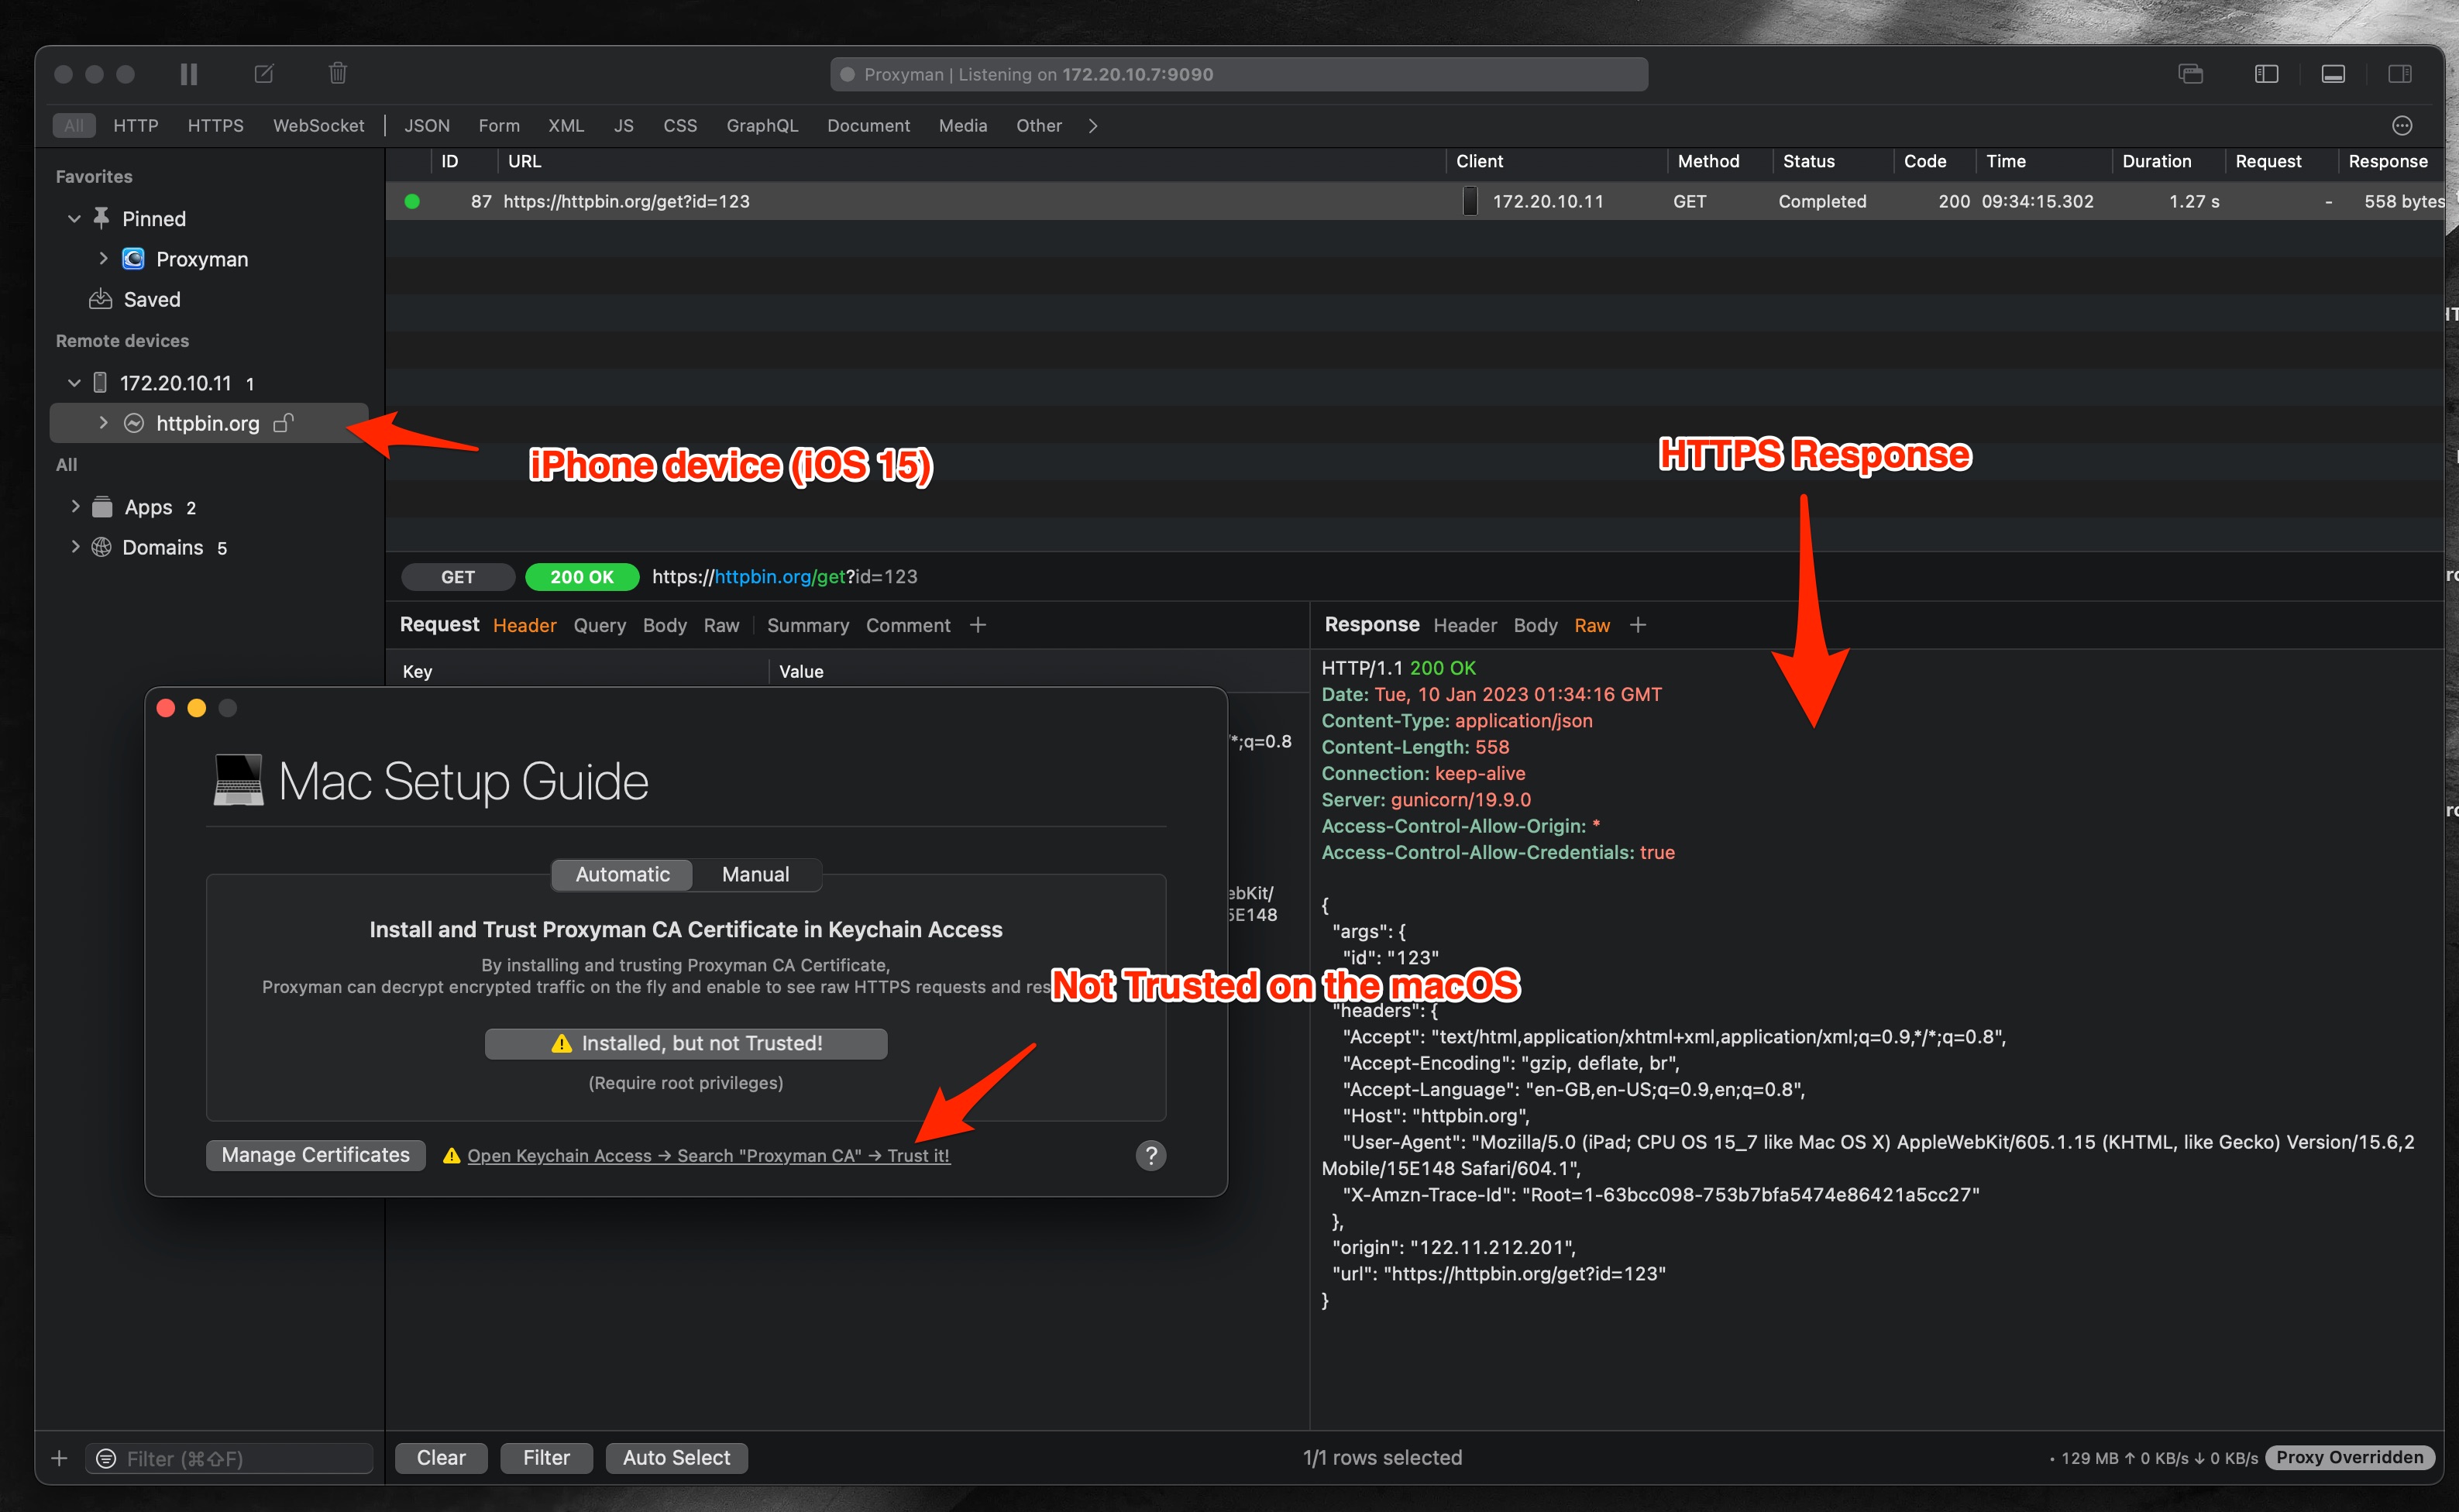Click the compose request icon in toolbar
This screenshot has height=1512, width=2459.
coord(264,74)
